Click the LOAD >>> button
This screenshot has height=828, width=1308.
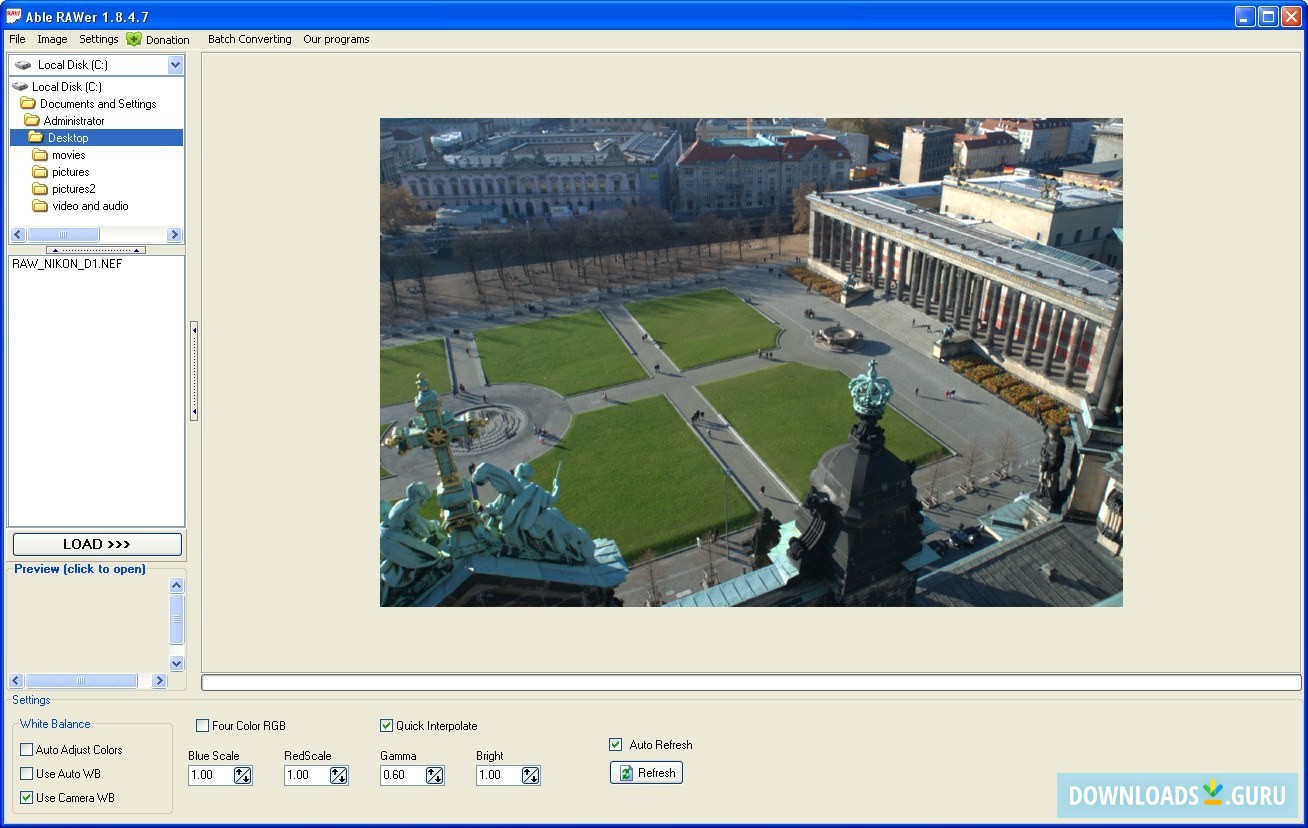pyautogui.click(x=97, y=544)
